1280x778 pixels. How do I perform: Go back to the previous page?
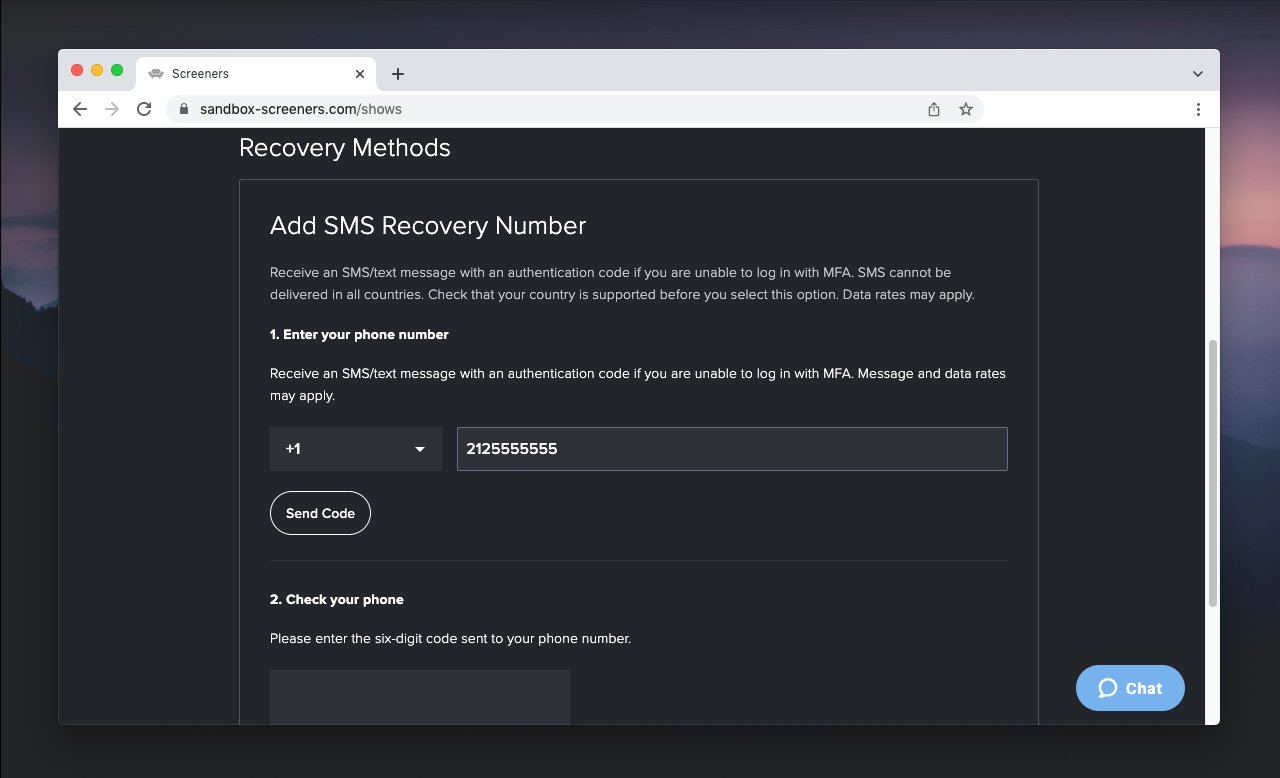(80, 109)
